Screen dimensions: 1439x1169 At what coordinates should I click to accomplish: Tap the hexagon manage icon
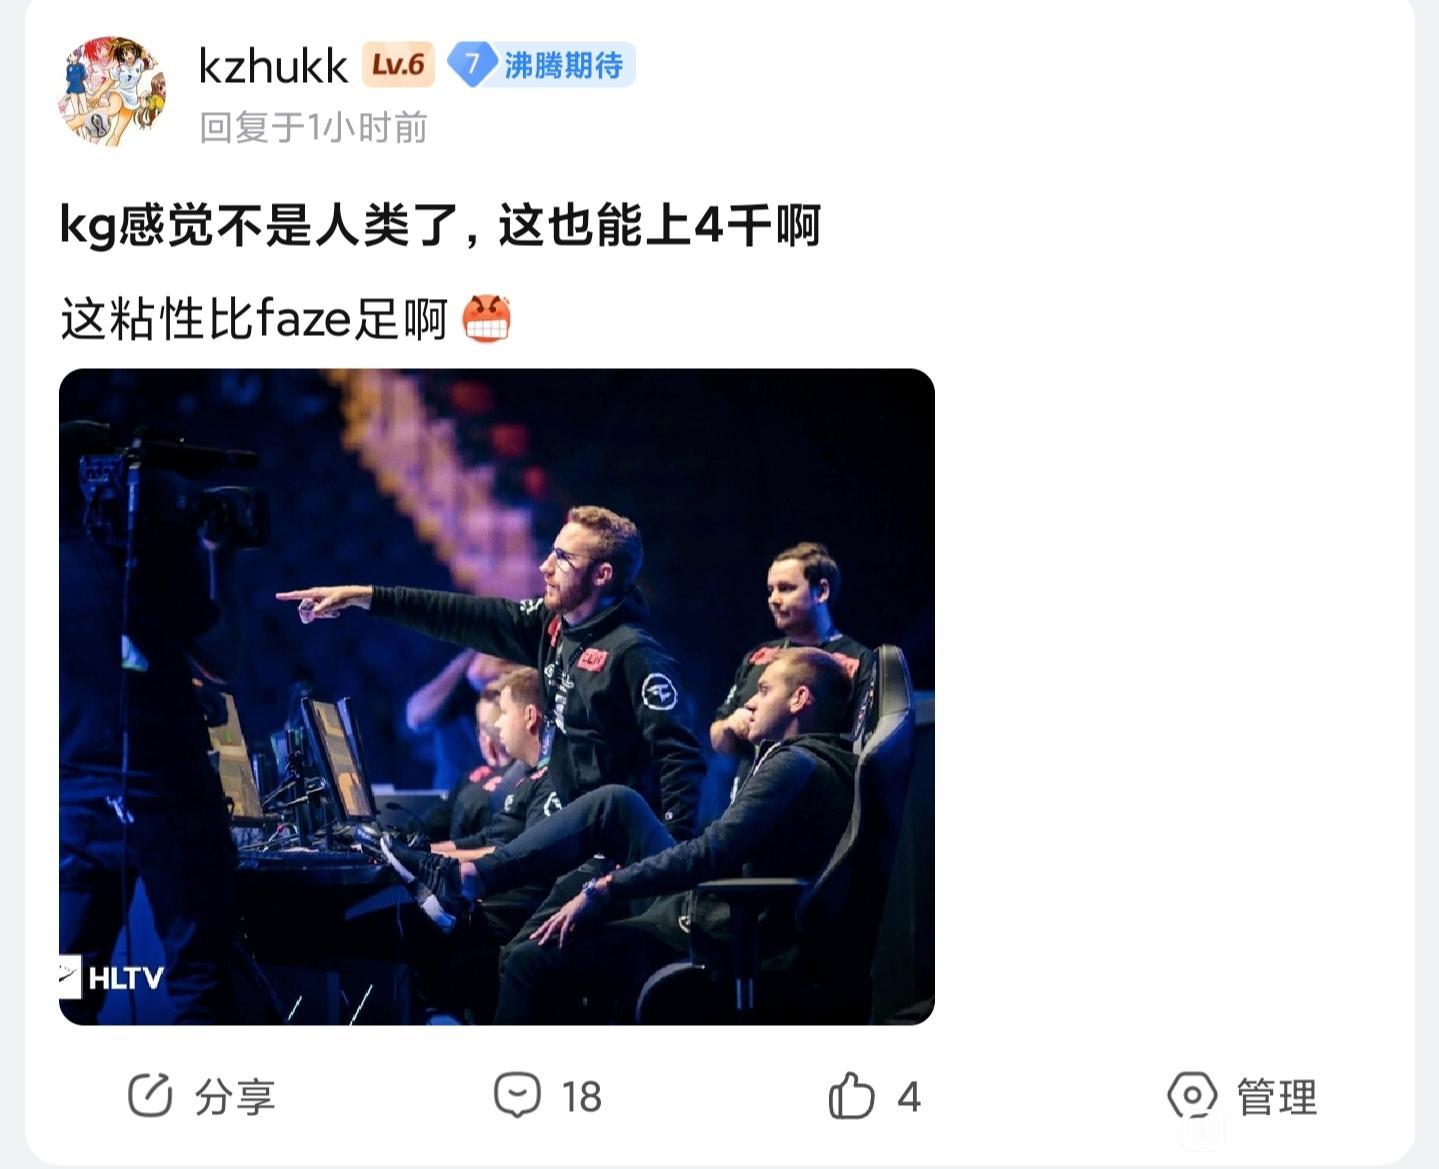click(x=1192, y=1096)
